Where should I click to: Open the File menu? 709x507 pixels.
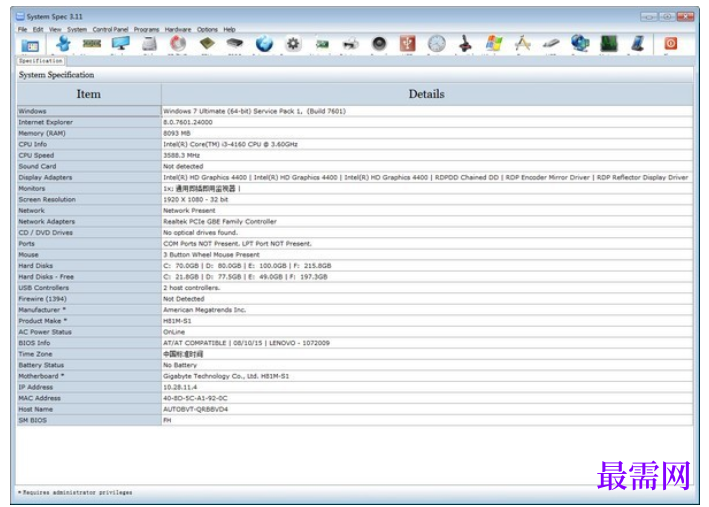pyautogui.click(x=22, y=29)
